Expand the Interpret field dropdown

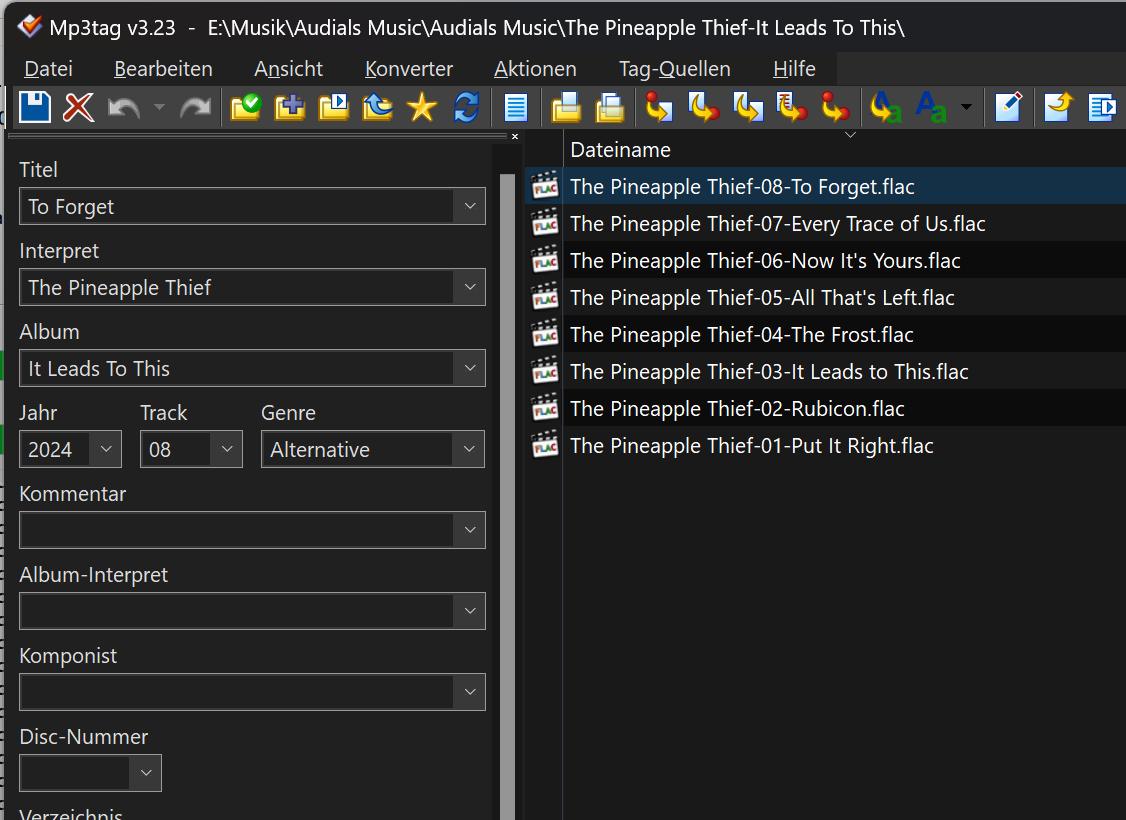[x=470, y=287]
